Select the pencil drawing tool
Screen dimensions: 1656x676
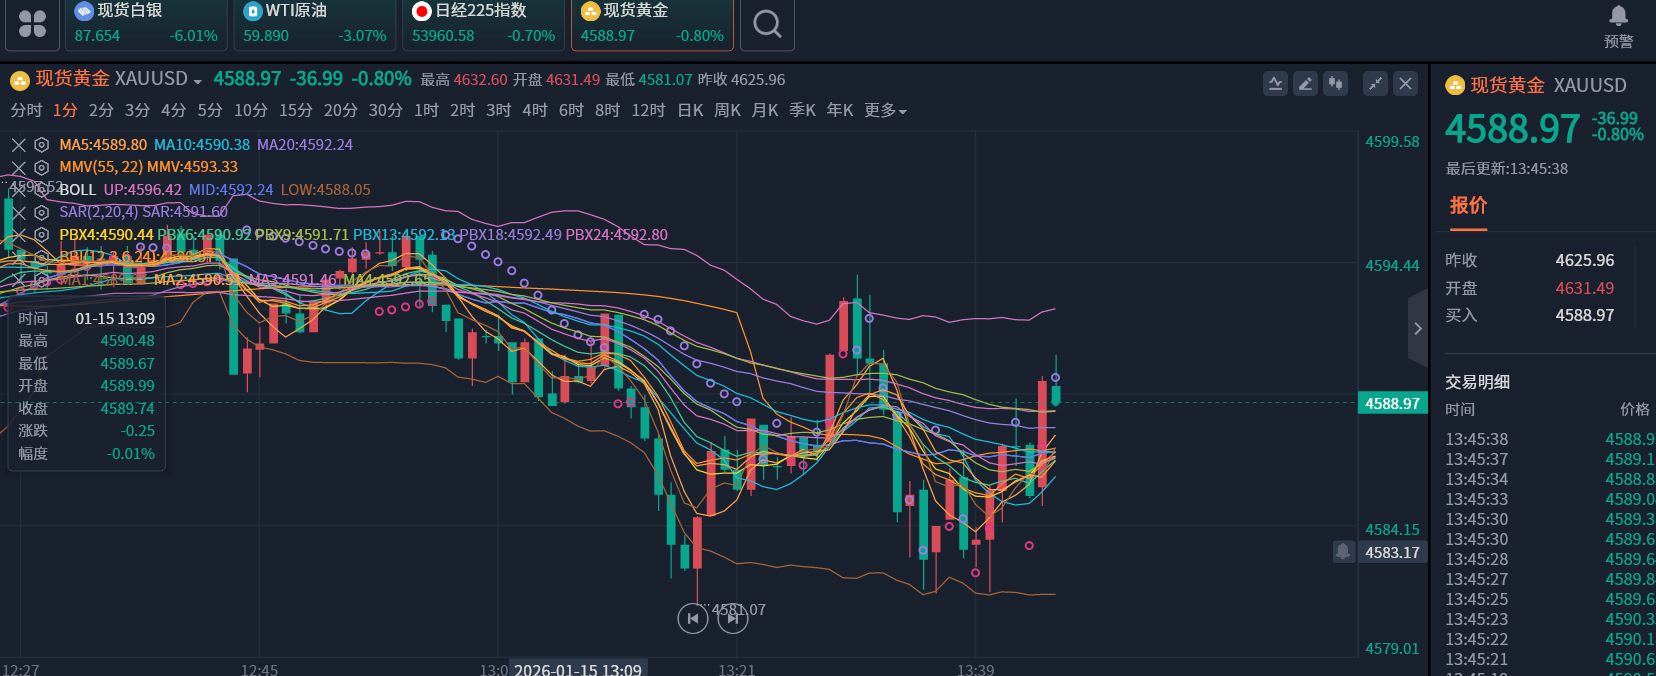coord(1305,84)
